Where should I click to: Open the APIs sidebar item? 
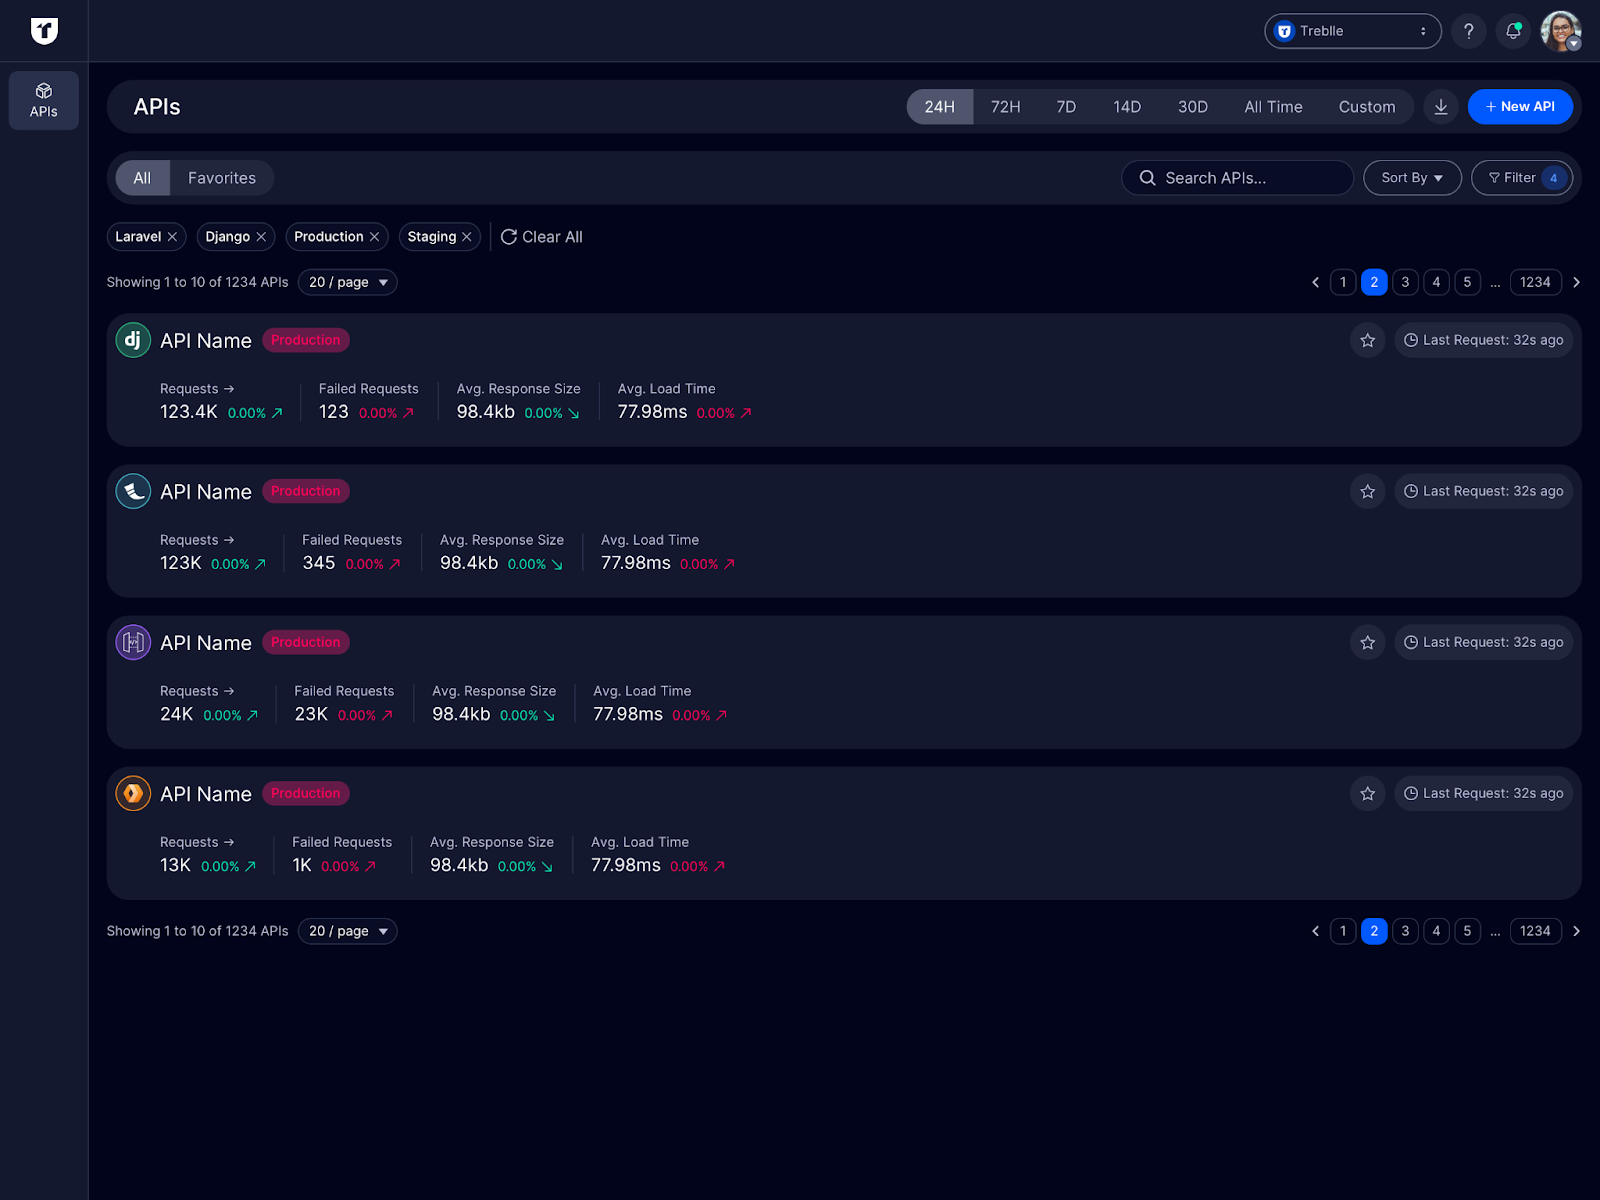pyautogui.click(x=44, y=100)
